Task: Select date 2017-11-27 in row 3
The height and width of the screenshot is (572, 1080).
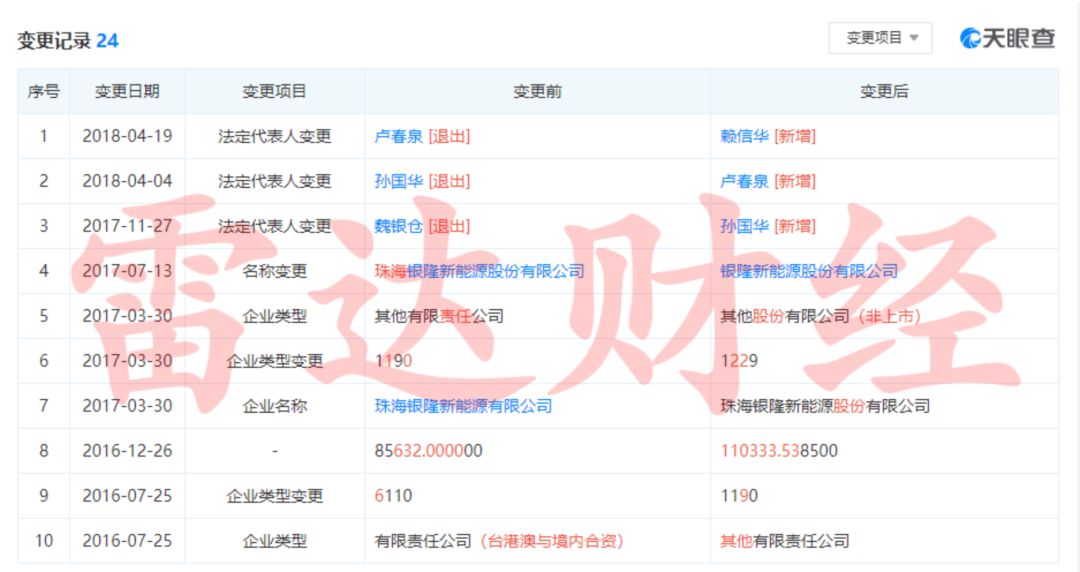Action: [x=127, y=226]
